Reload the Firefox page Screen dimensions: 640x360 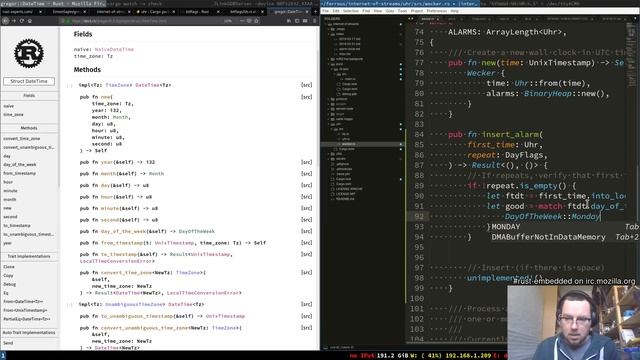click(x=22, y=20)
